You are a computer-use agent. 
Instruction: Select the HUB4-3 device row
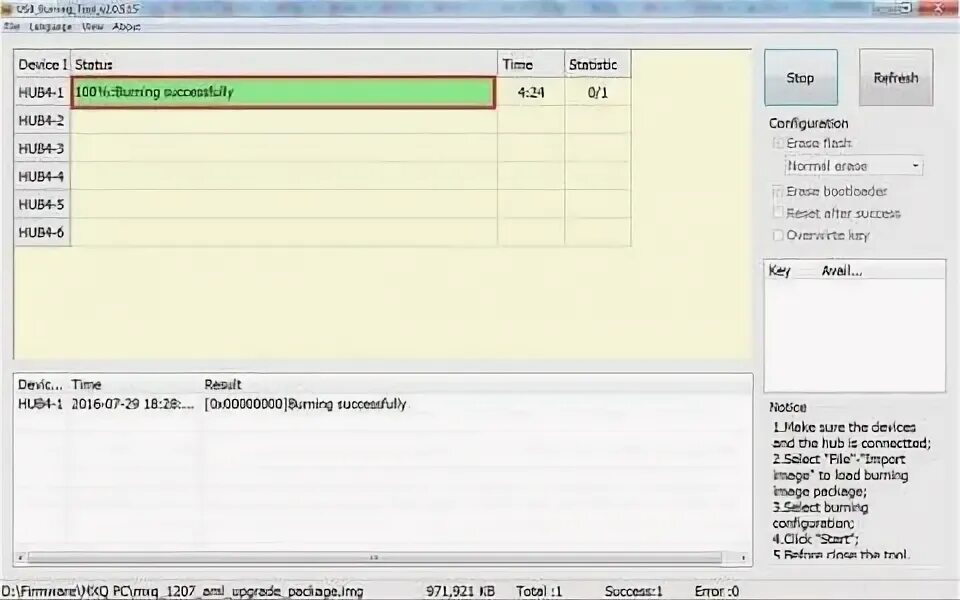322,148
